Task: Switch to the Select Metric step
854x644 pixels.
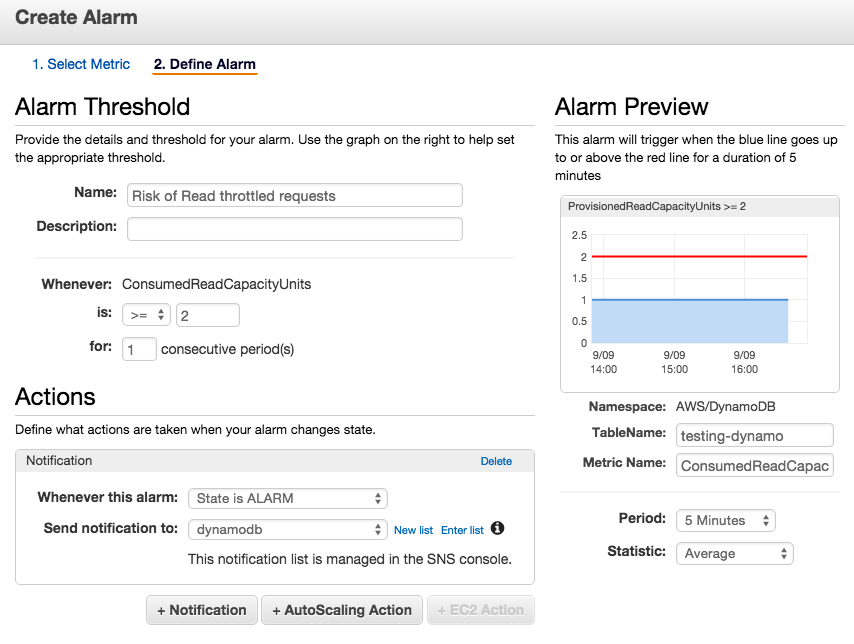Action: click(81, 64)
